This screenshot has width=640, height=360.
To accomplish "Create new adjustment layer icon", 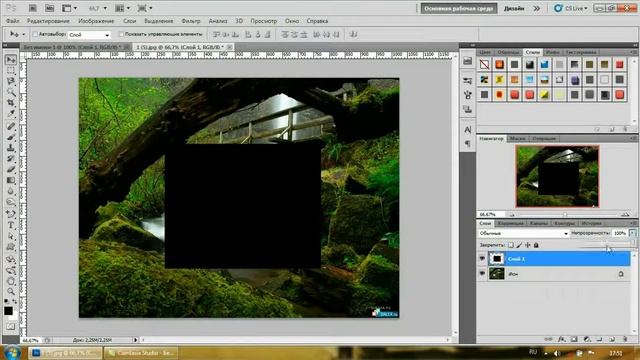I will (x=587, y=339).
